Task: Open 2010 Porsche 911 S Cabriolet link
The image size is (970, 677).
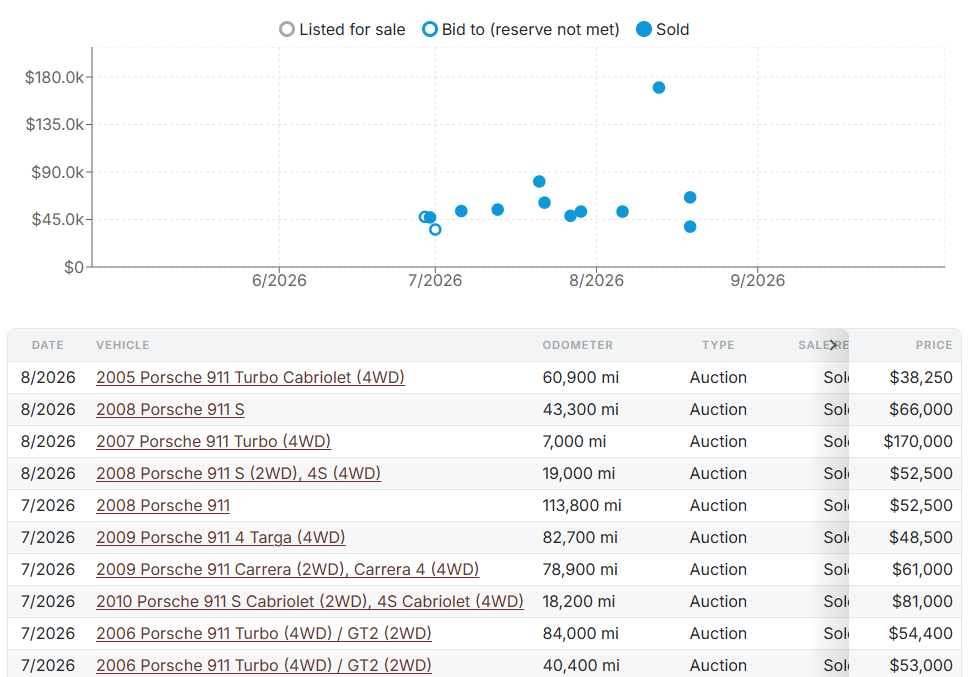Action: [x=309, y=602]
